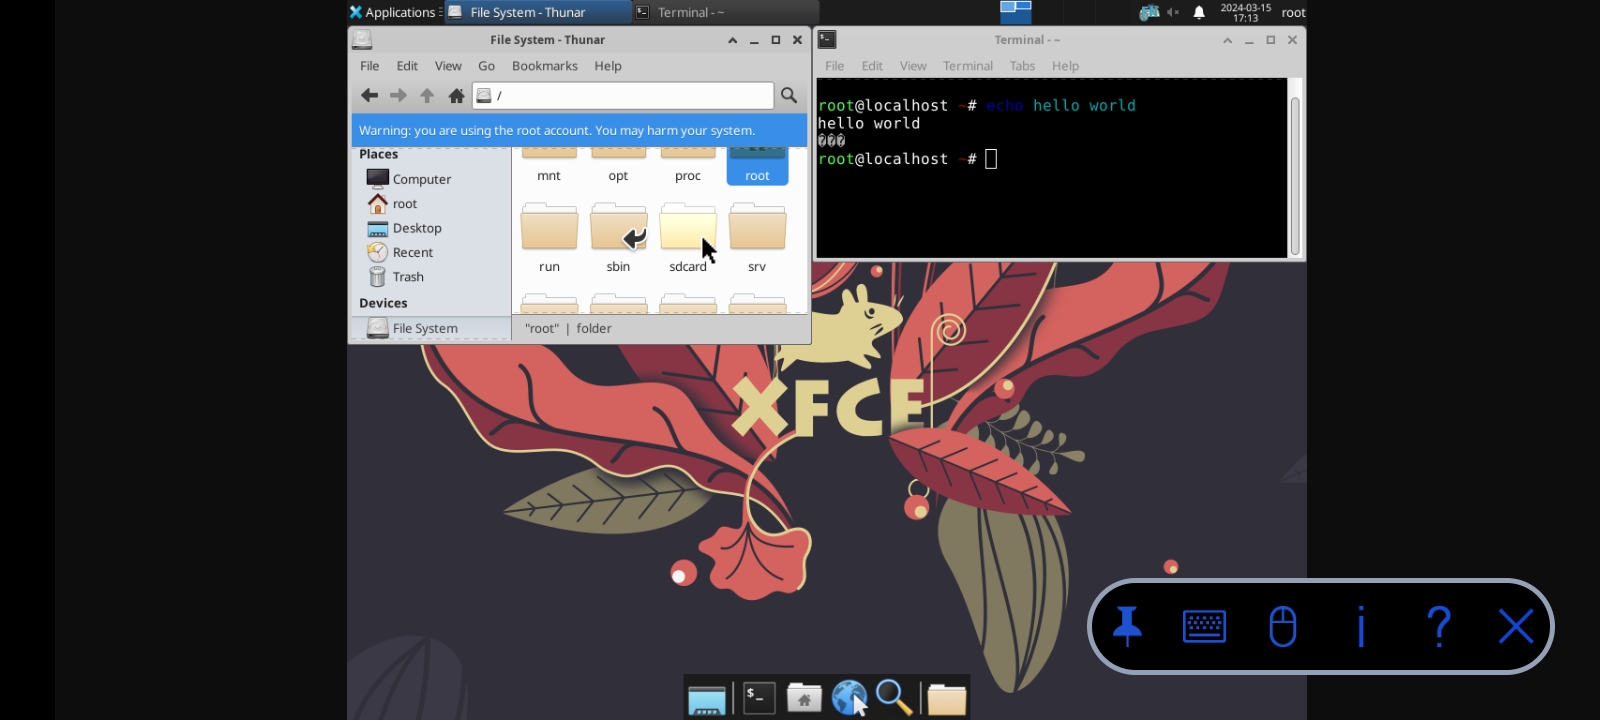Screen dimensions: 1600x720
Task: Open the Bookmarks menu in Thunar
Action: pos(545,66)
